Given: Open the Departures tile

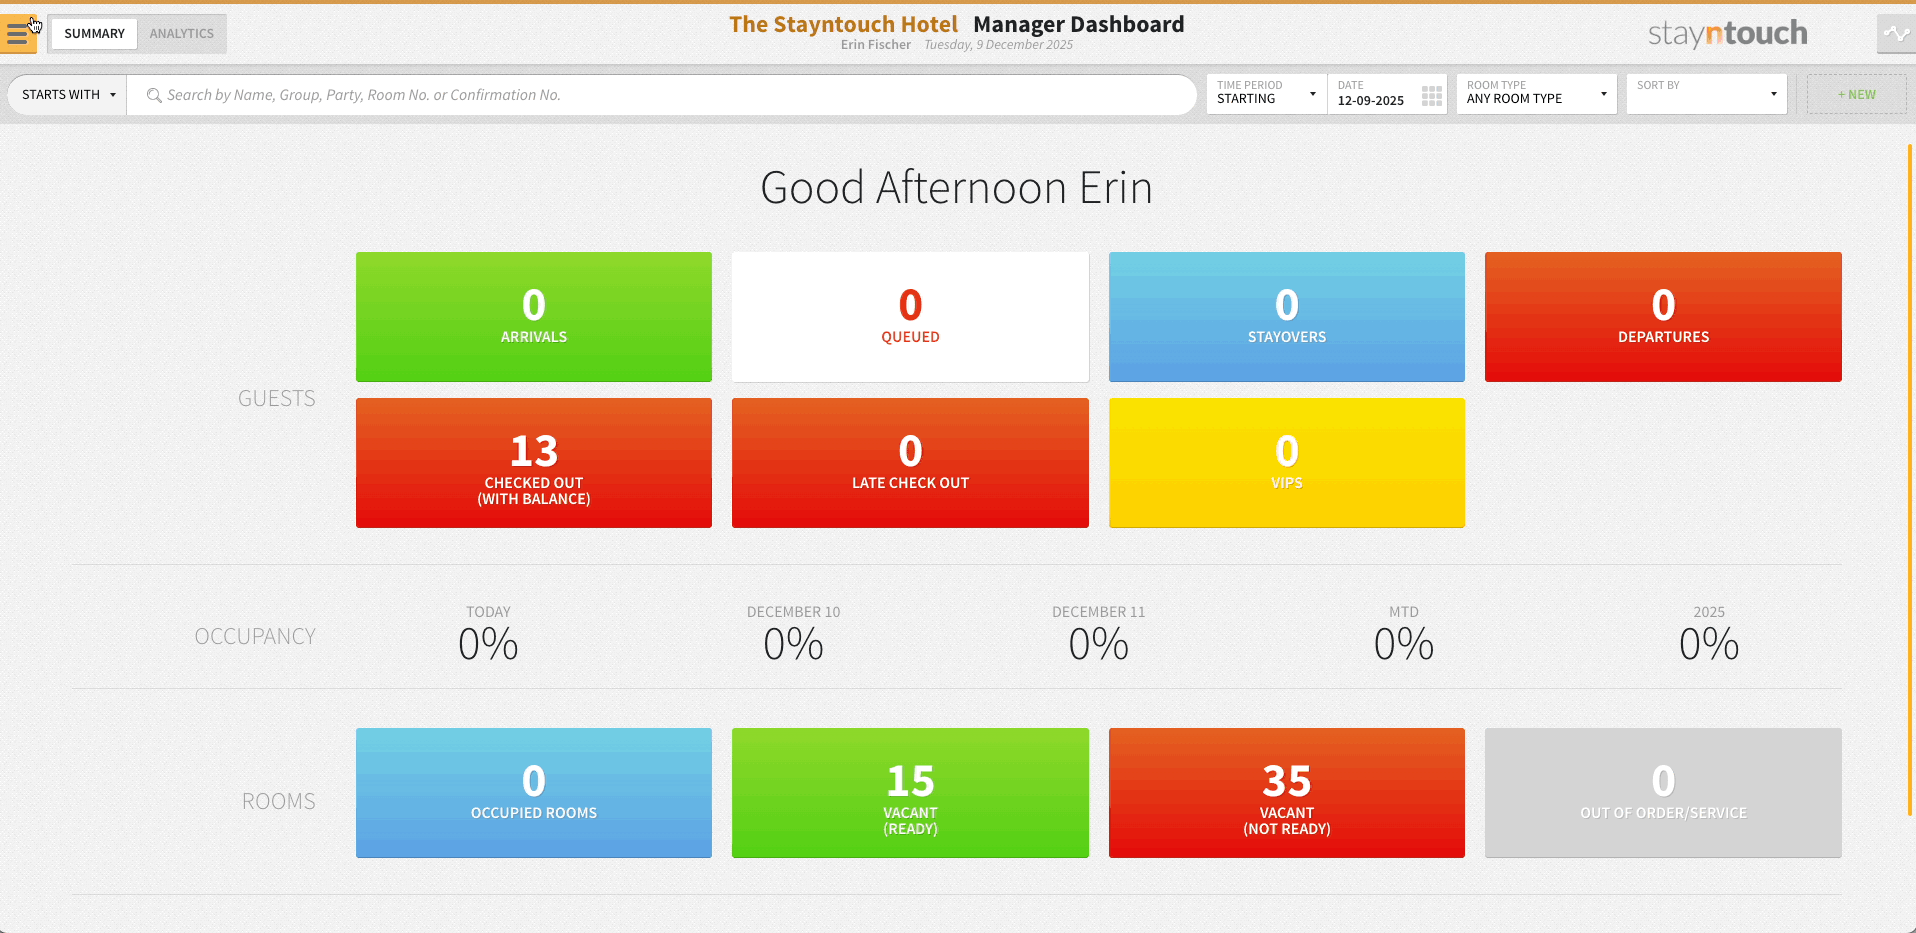Looking at the screenshot, I should coord(1663,317).
